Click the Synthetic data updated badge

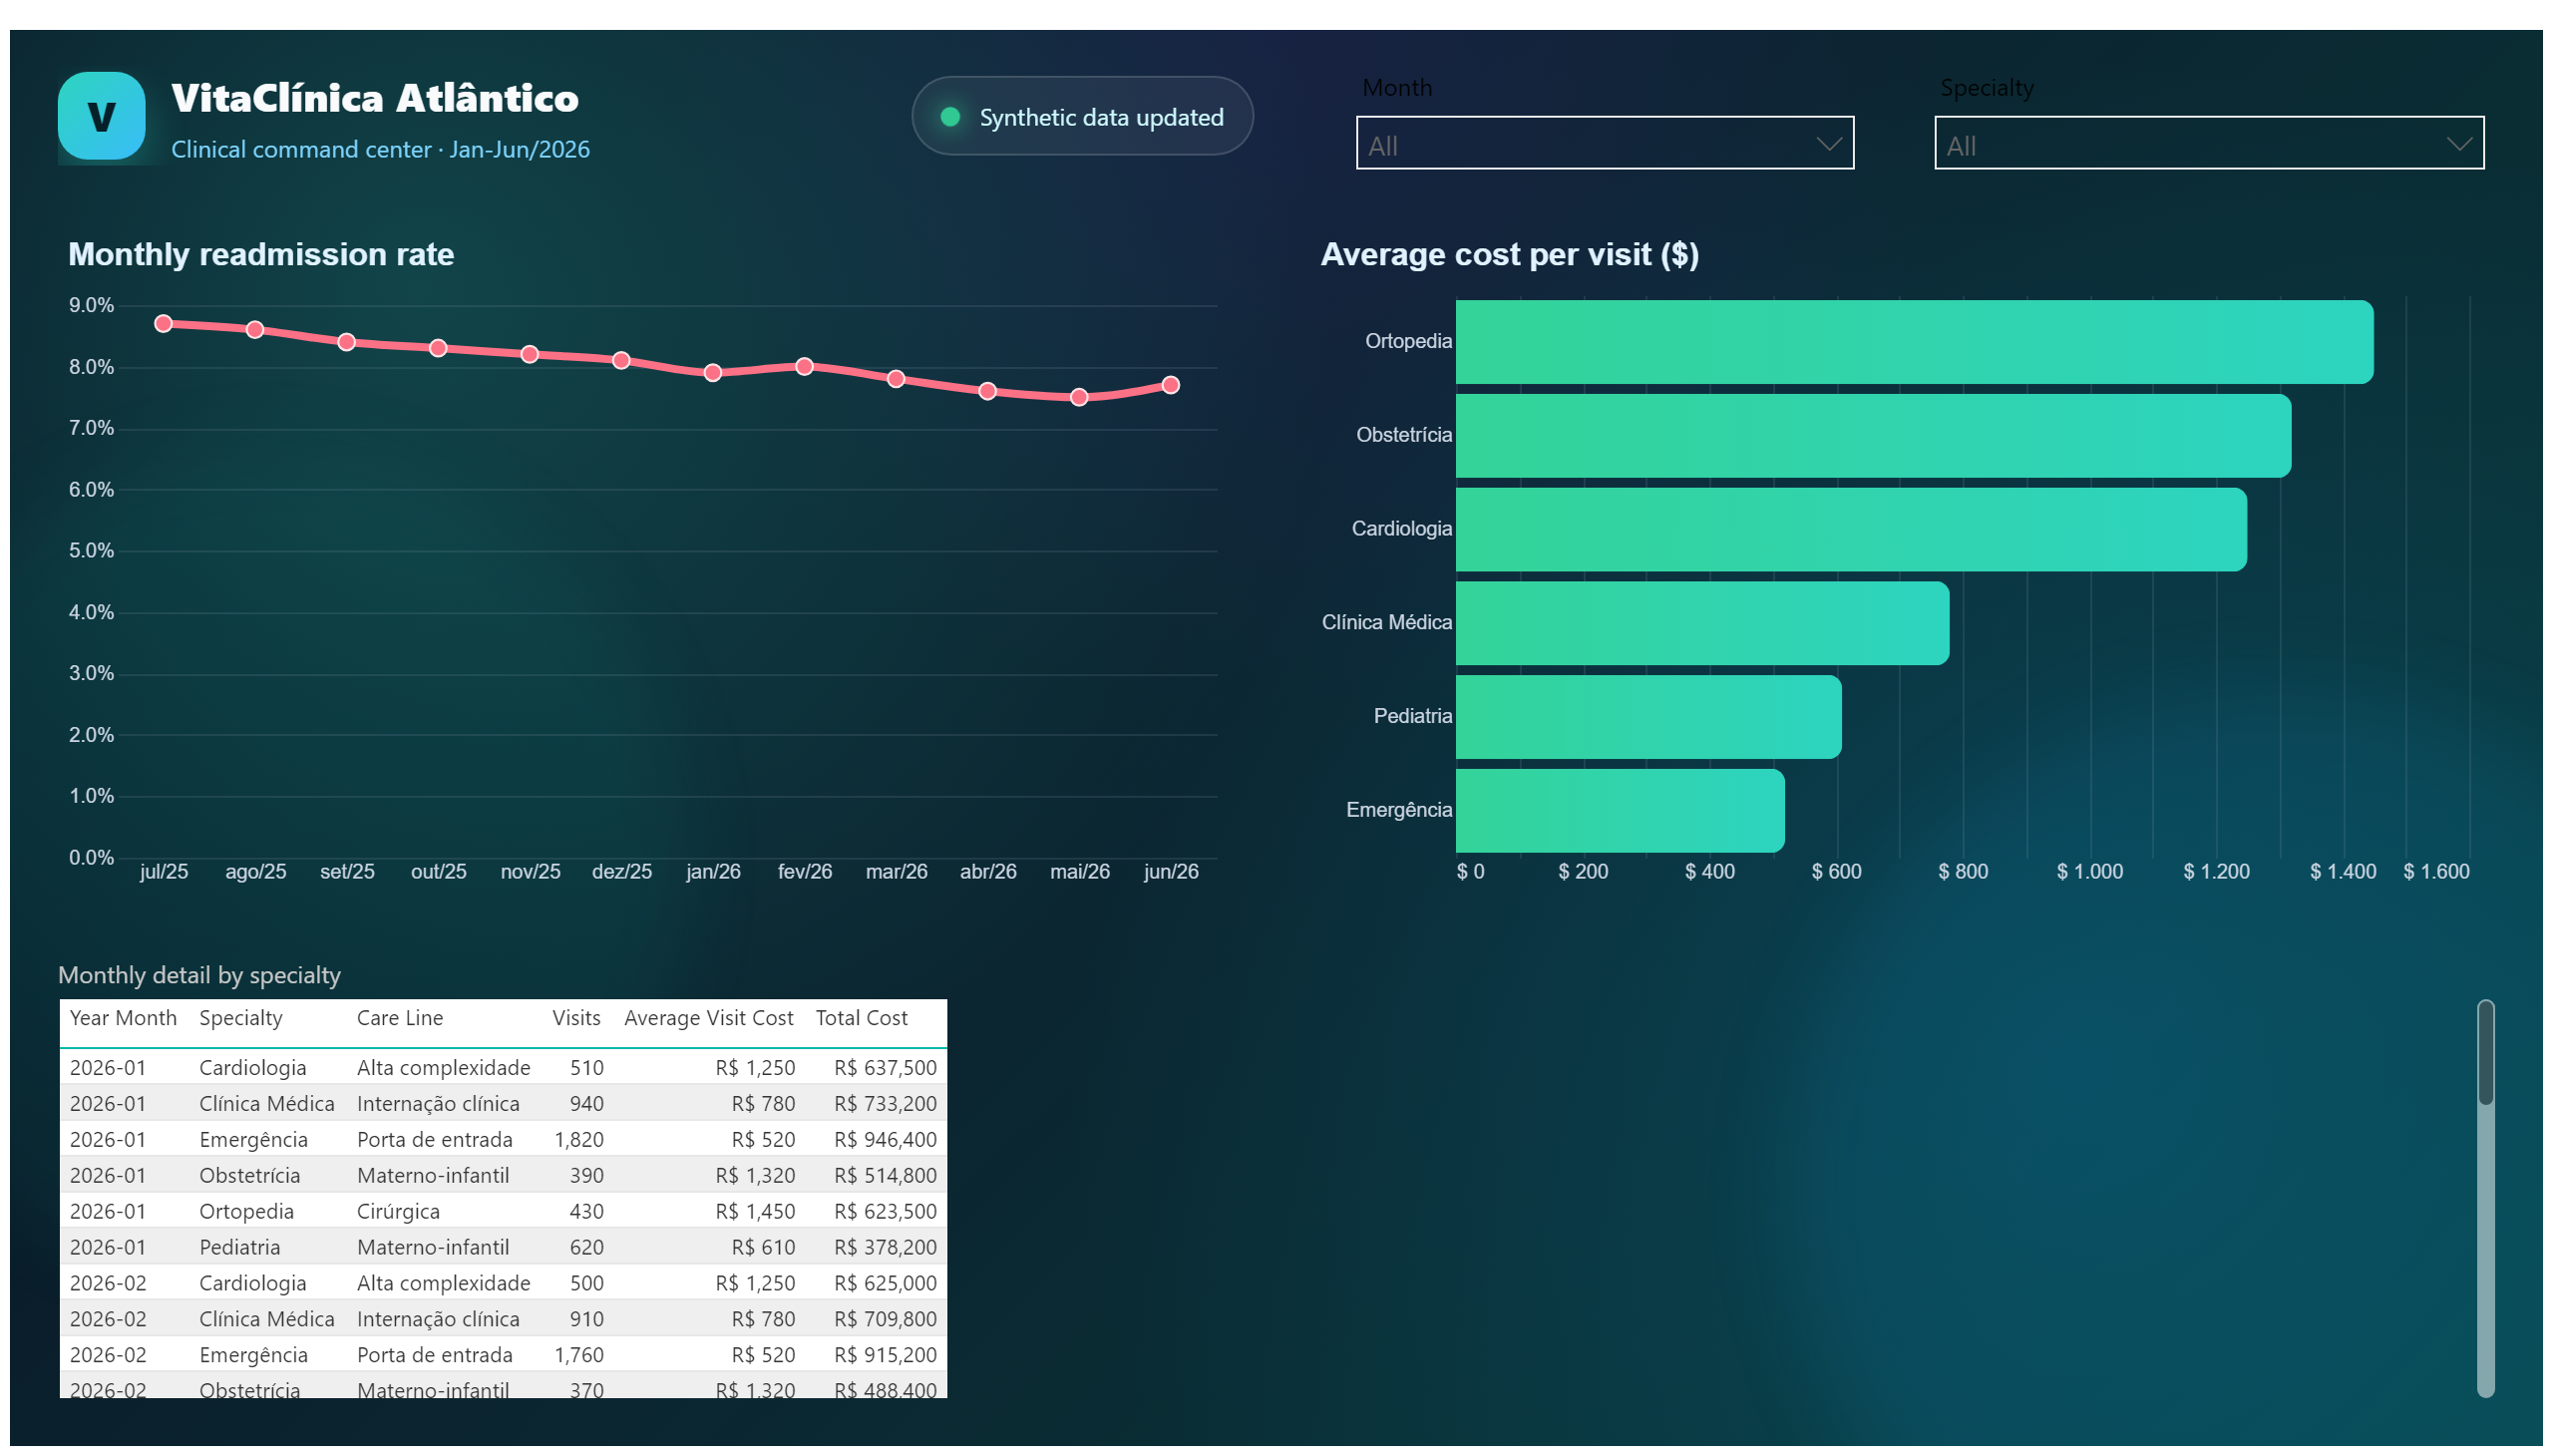coord(1082,116)
